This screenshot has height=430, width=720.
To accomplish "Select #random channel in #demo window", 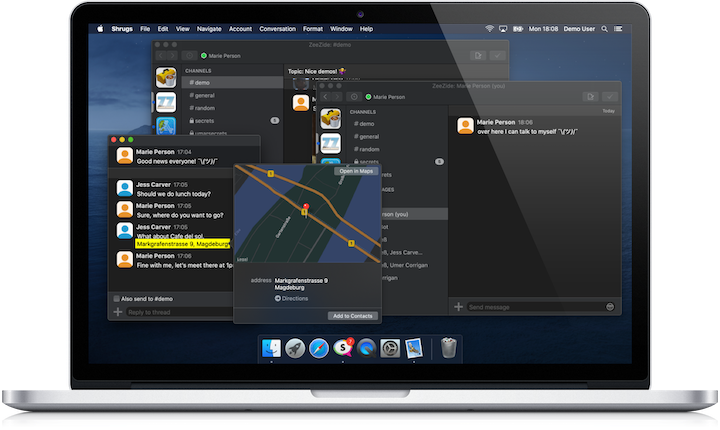I will [232, 108].
